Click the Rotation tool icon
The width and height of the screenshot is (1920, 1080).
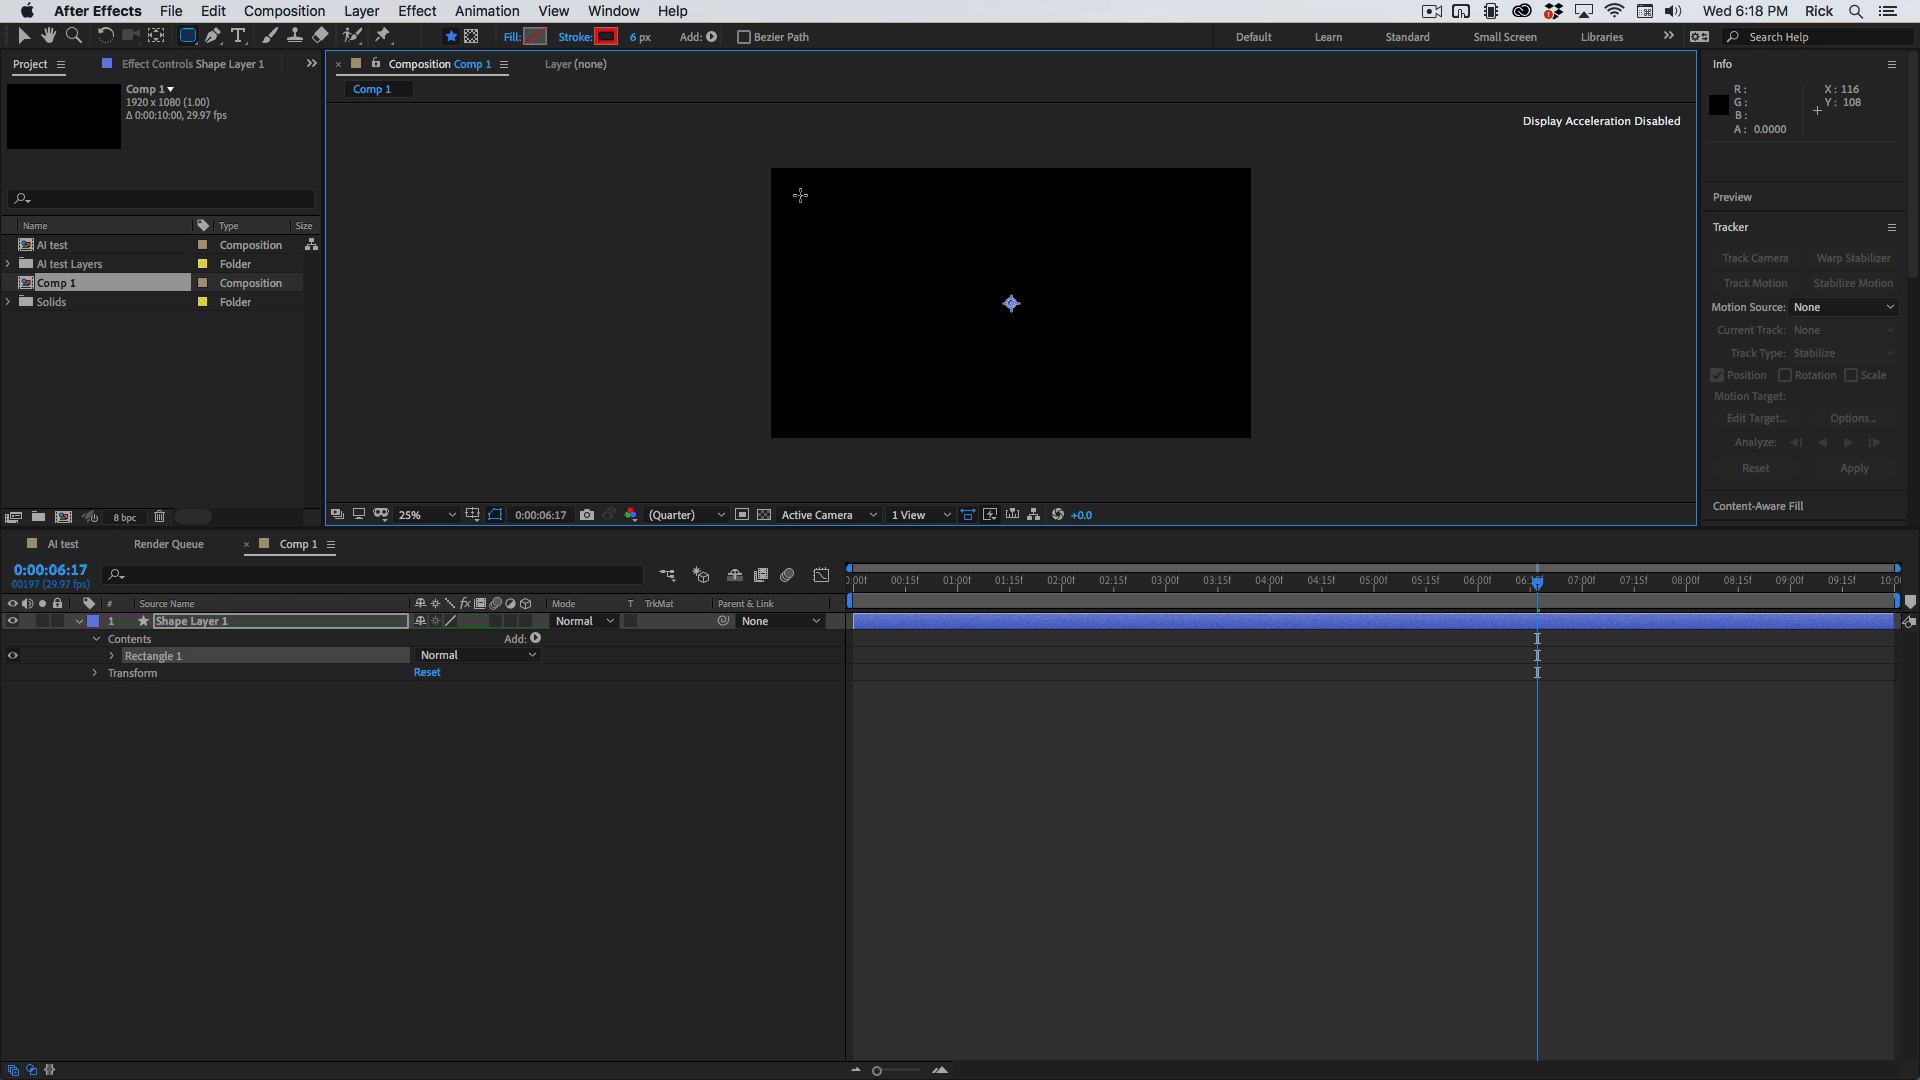coord(104,36)
